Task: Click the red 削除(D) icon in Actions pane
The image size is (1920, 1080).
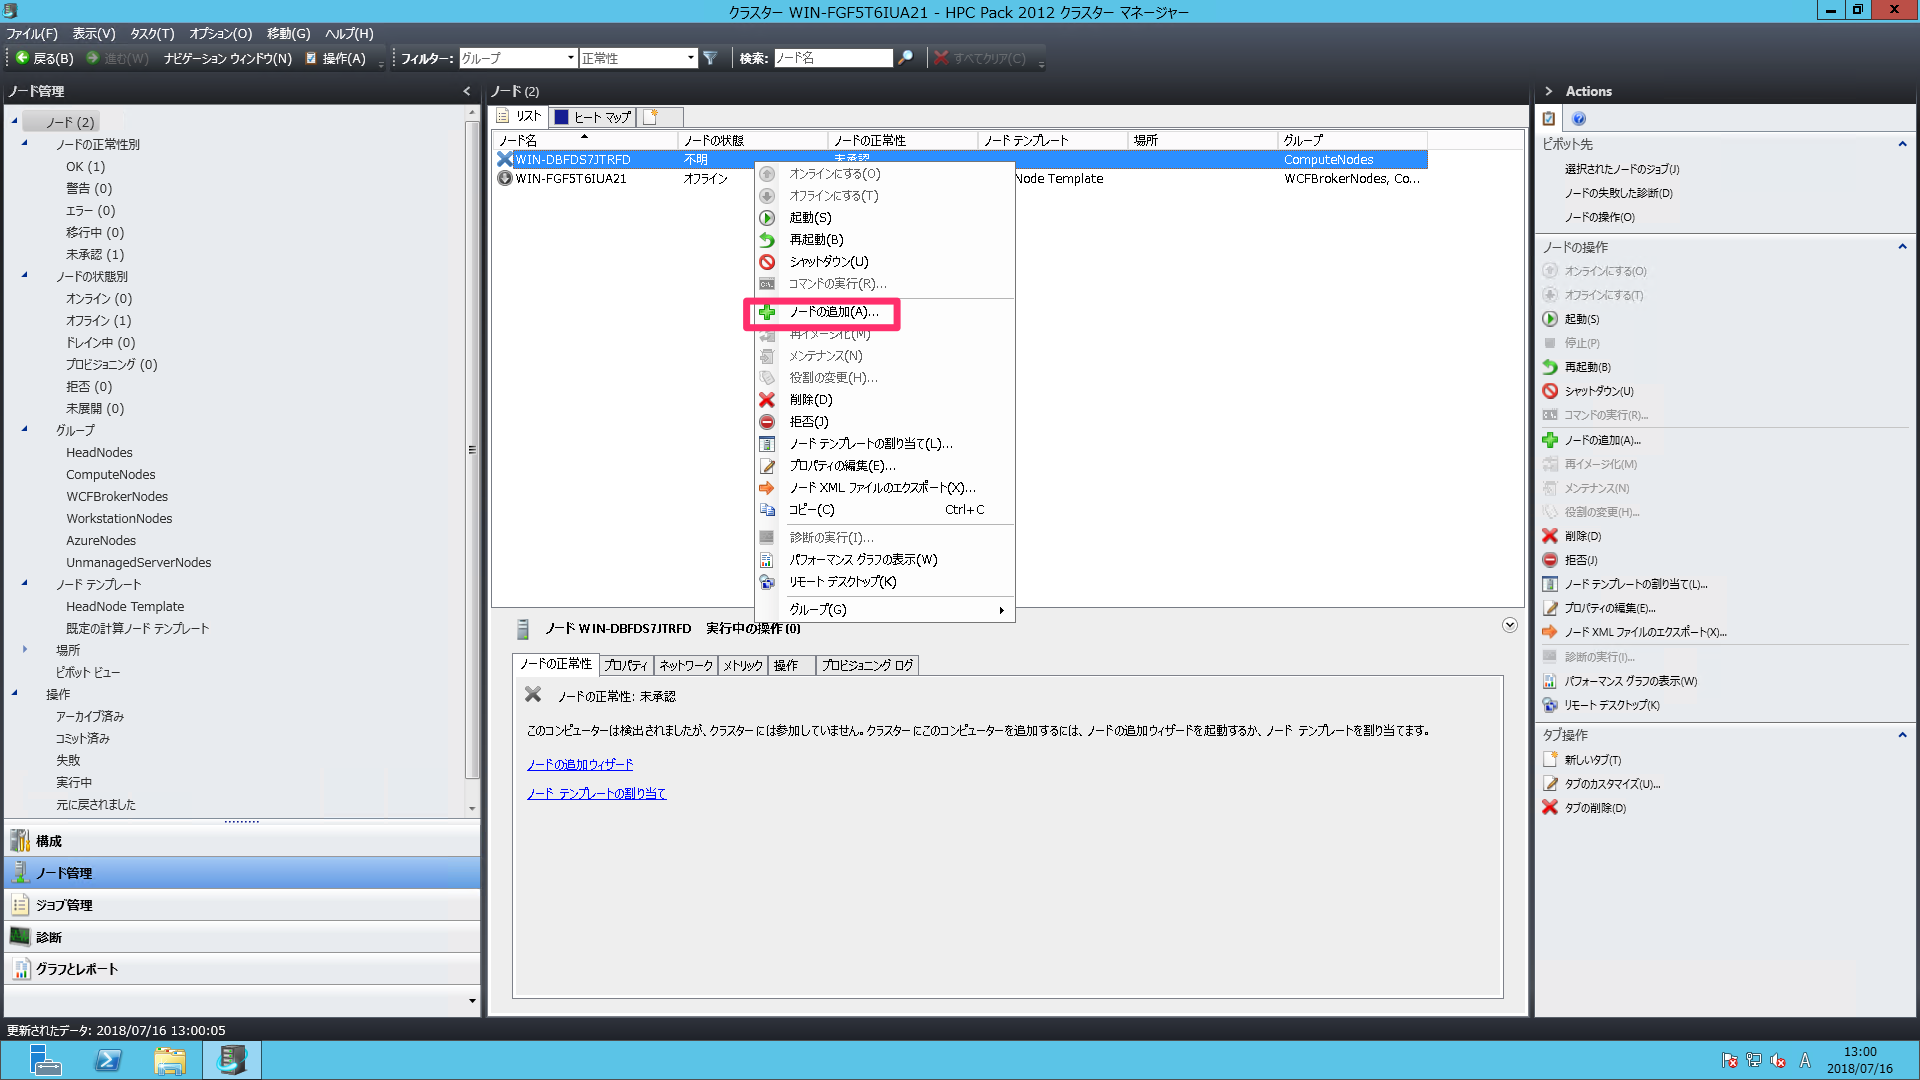Action: point(1550,536)
